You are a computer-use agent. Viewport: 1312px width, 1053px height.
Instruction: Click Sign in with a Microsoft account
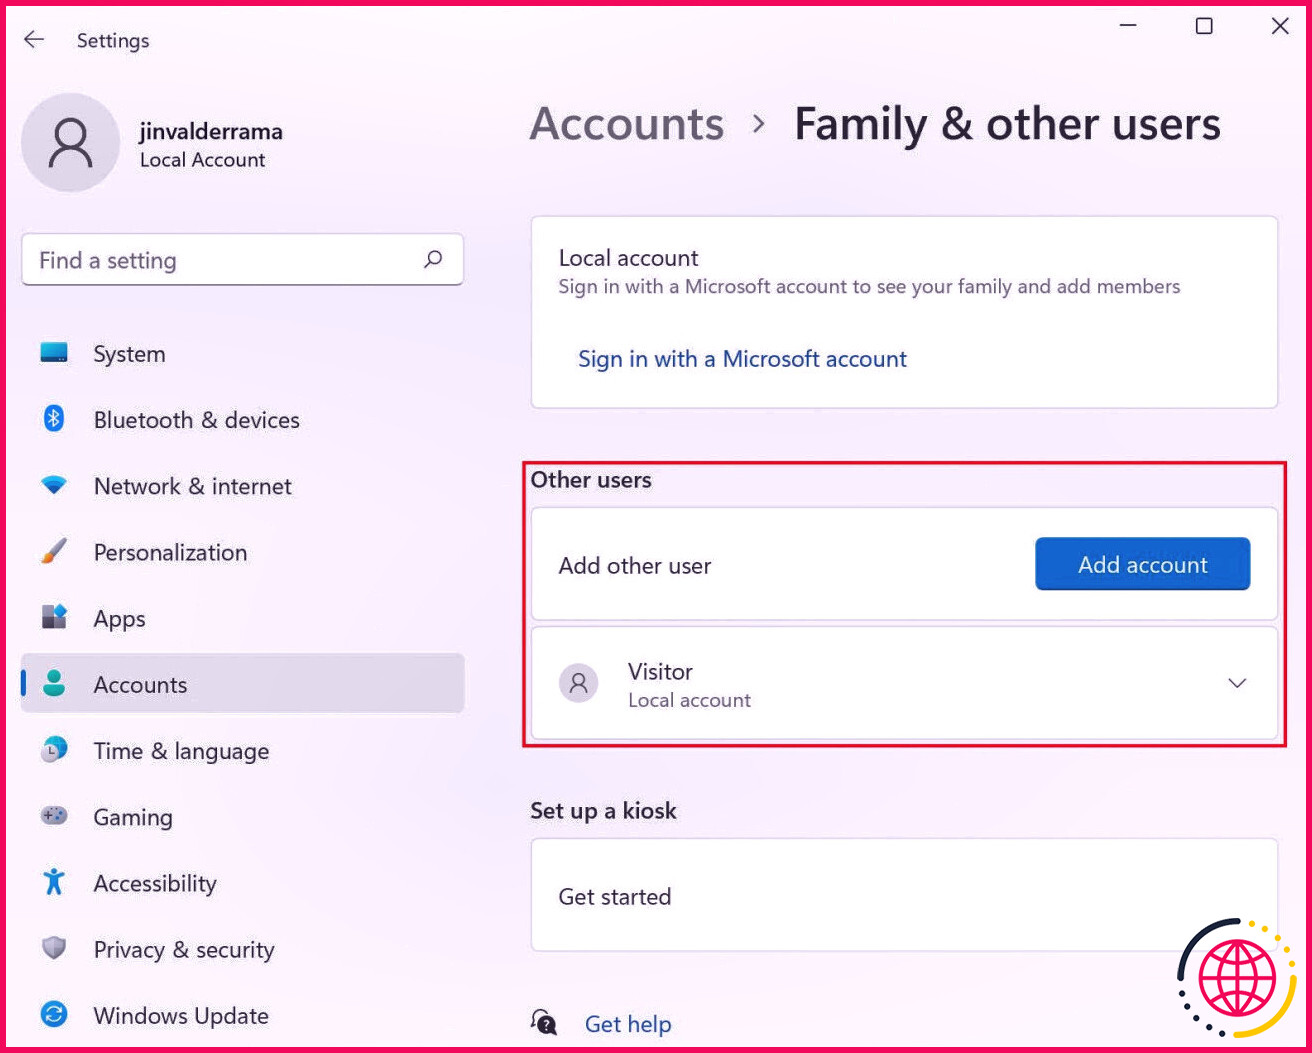point(742,359)
